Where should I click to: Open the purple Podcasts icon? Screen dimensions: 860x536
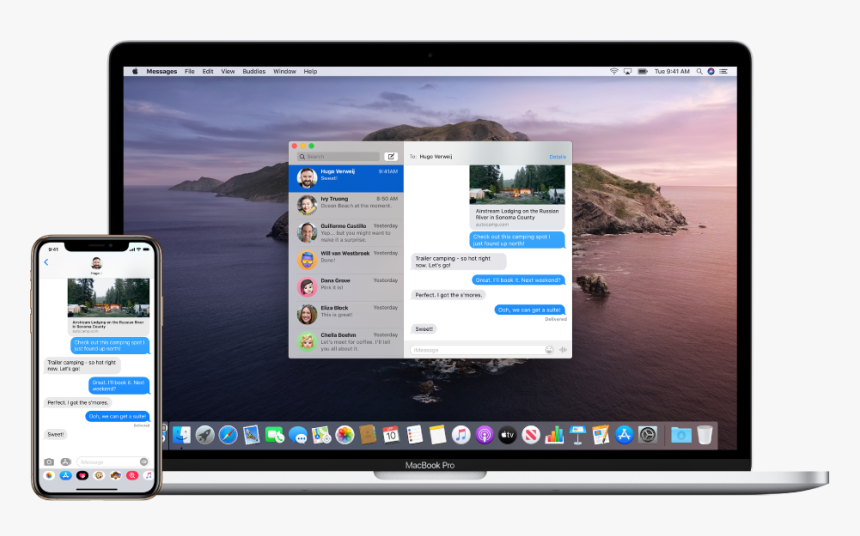pyautogui.click(x=484, y=435)
